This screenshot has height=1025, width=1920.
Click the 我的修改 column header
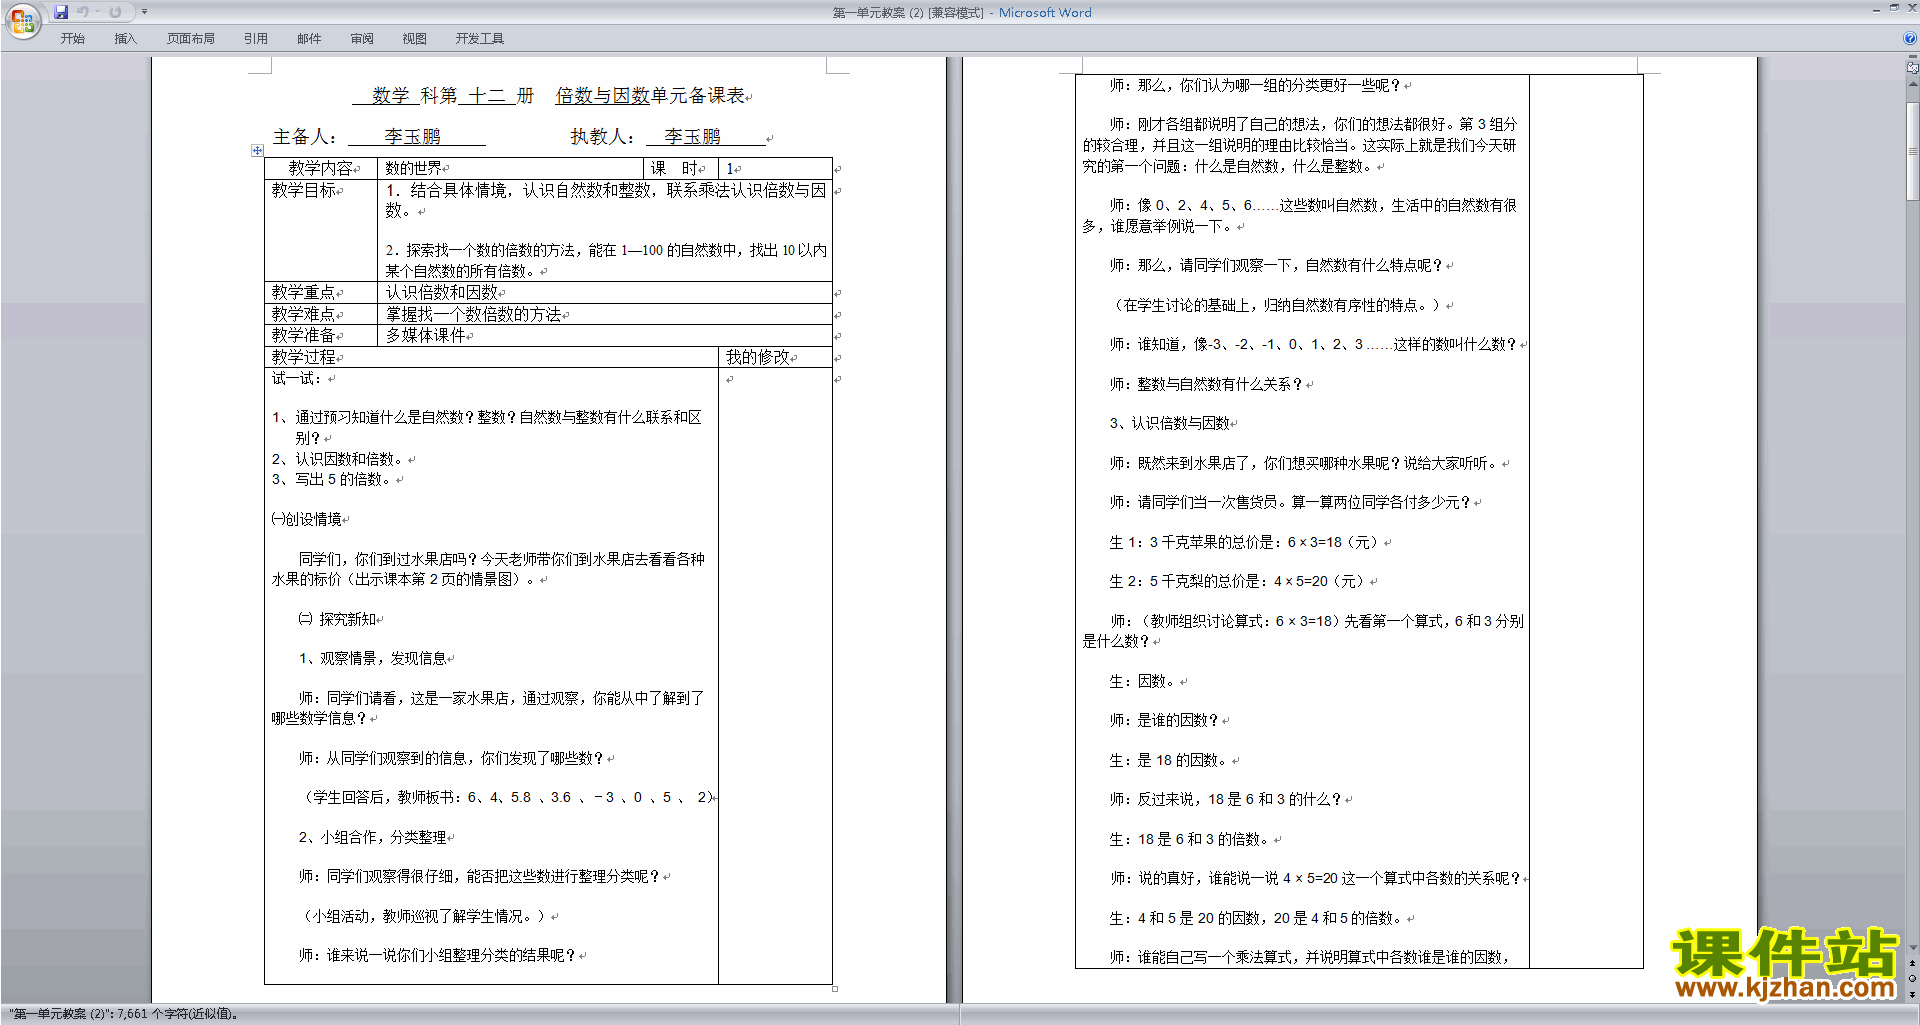click(775, 357)
